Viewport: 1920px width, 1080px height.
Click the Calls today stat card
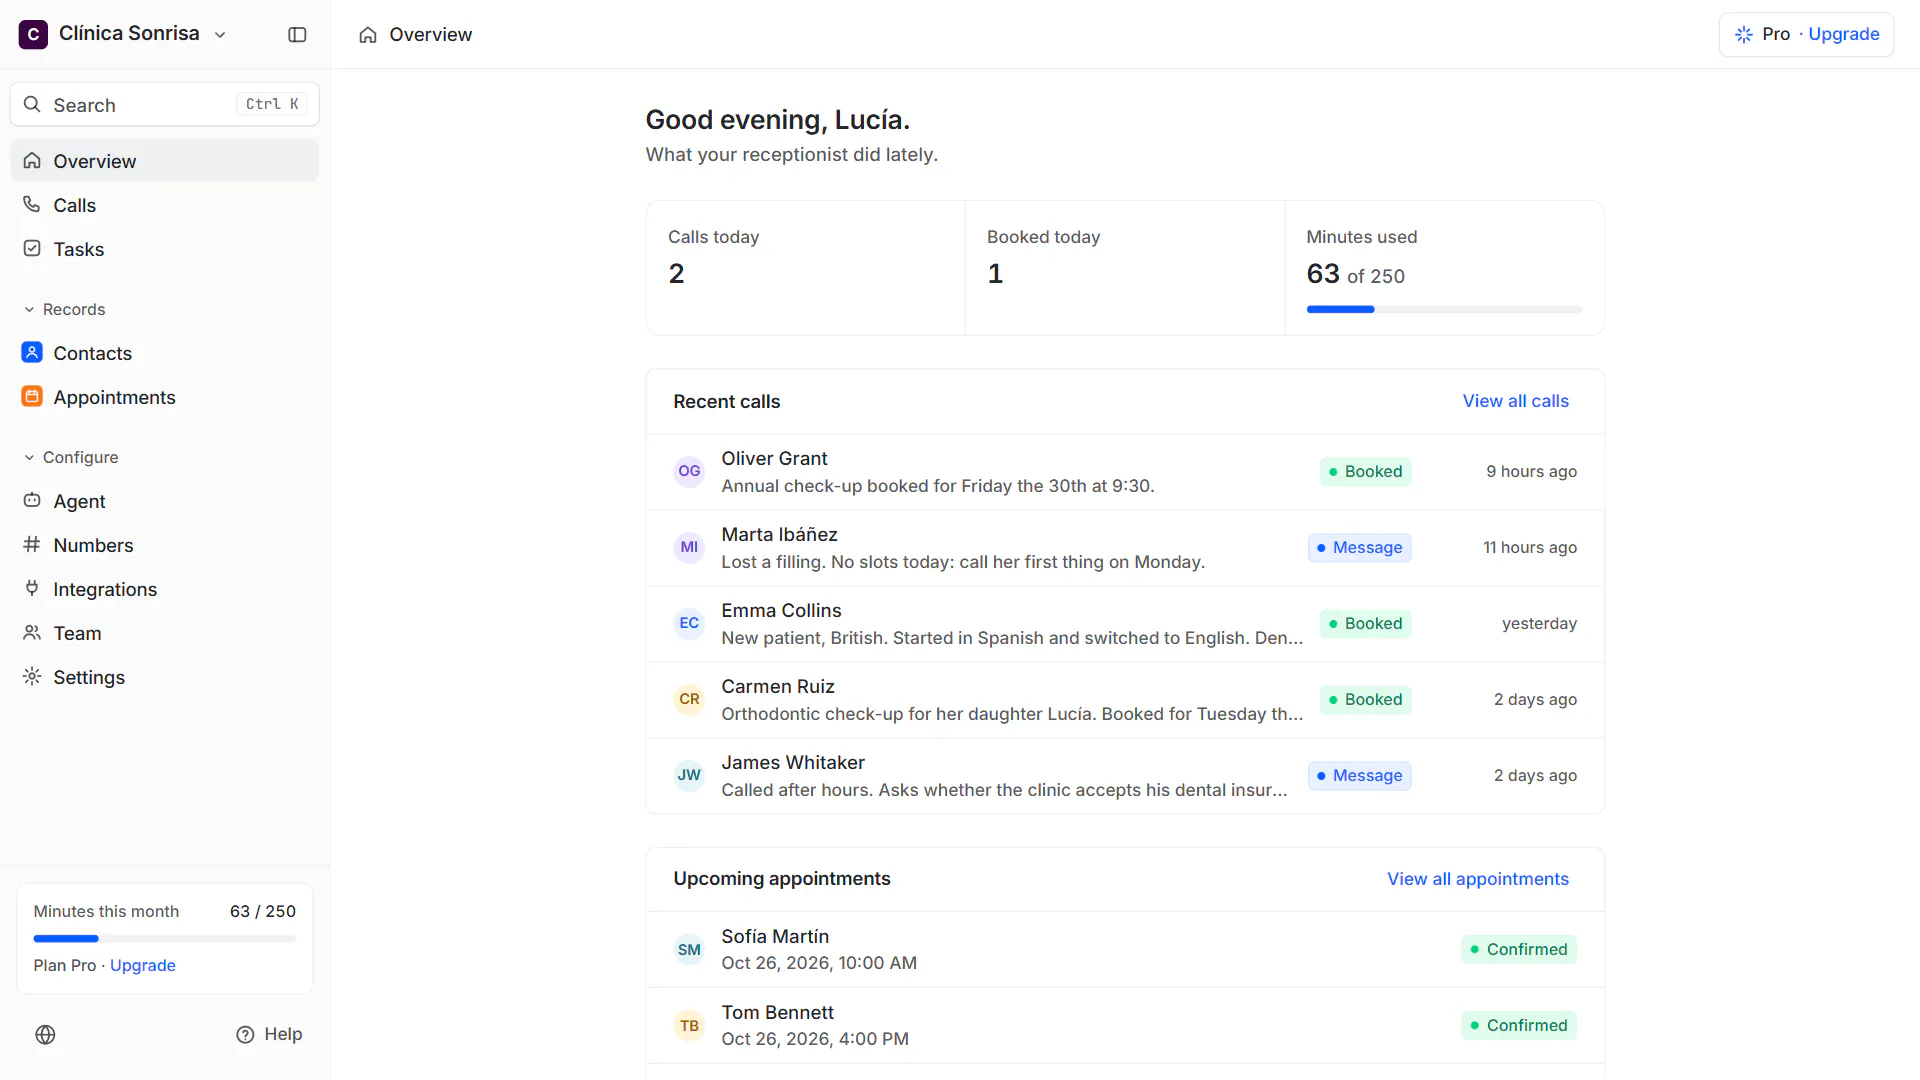tap(805, 268)
